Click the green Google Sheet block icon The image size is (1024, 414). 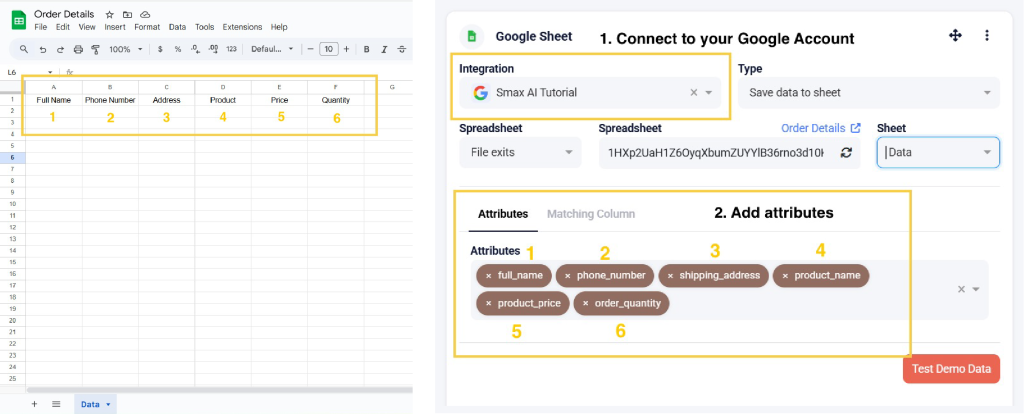pos(472,37)
